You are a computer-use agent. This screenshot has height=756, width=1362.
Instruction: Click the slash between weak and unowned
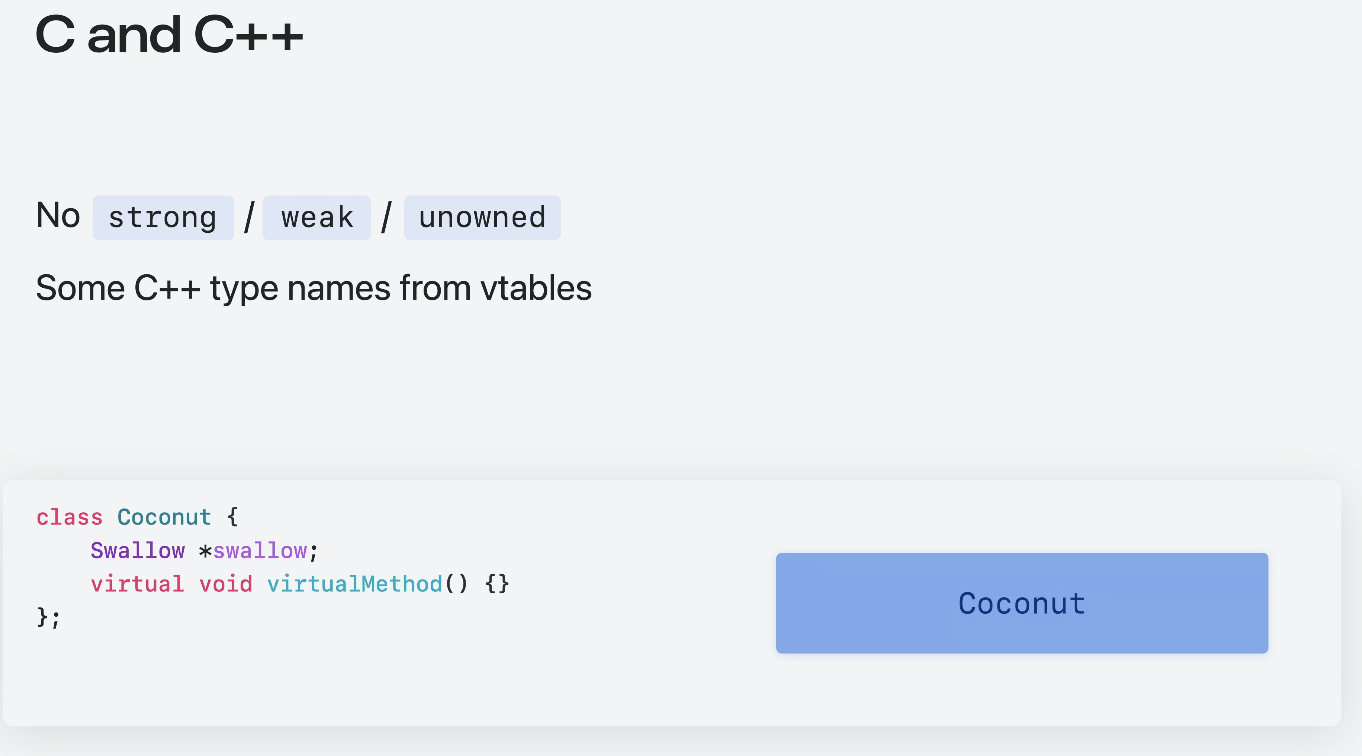tap(386, 218)
